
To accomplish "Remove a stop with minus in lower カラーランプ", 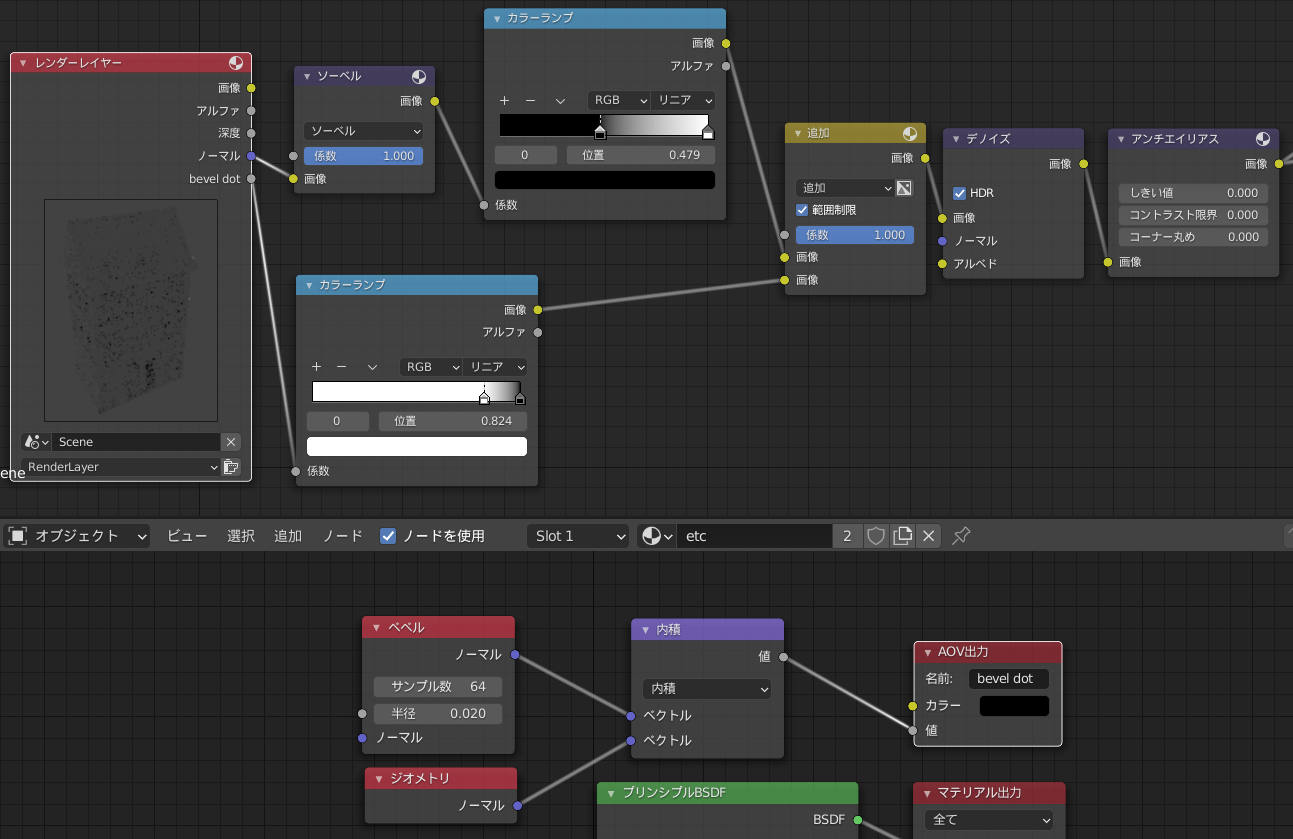I will point(342,367).
